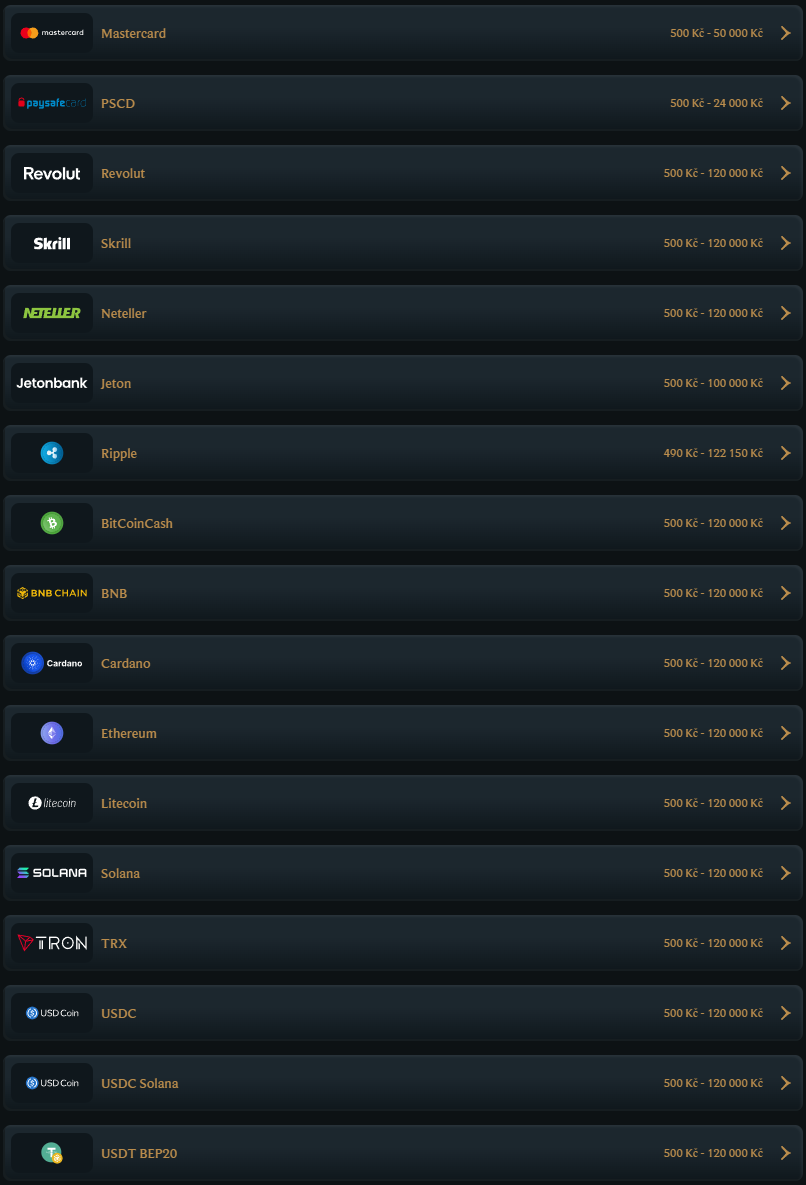Click the 490 Kč - 122 150 Kč limit
This screenshot has width=806, height=1185.
pos(713,453)
